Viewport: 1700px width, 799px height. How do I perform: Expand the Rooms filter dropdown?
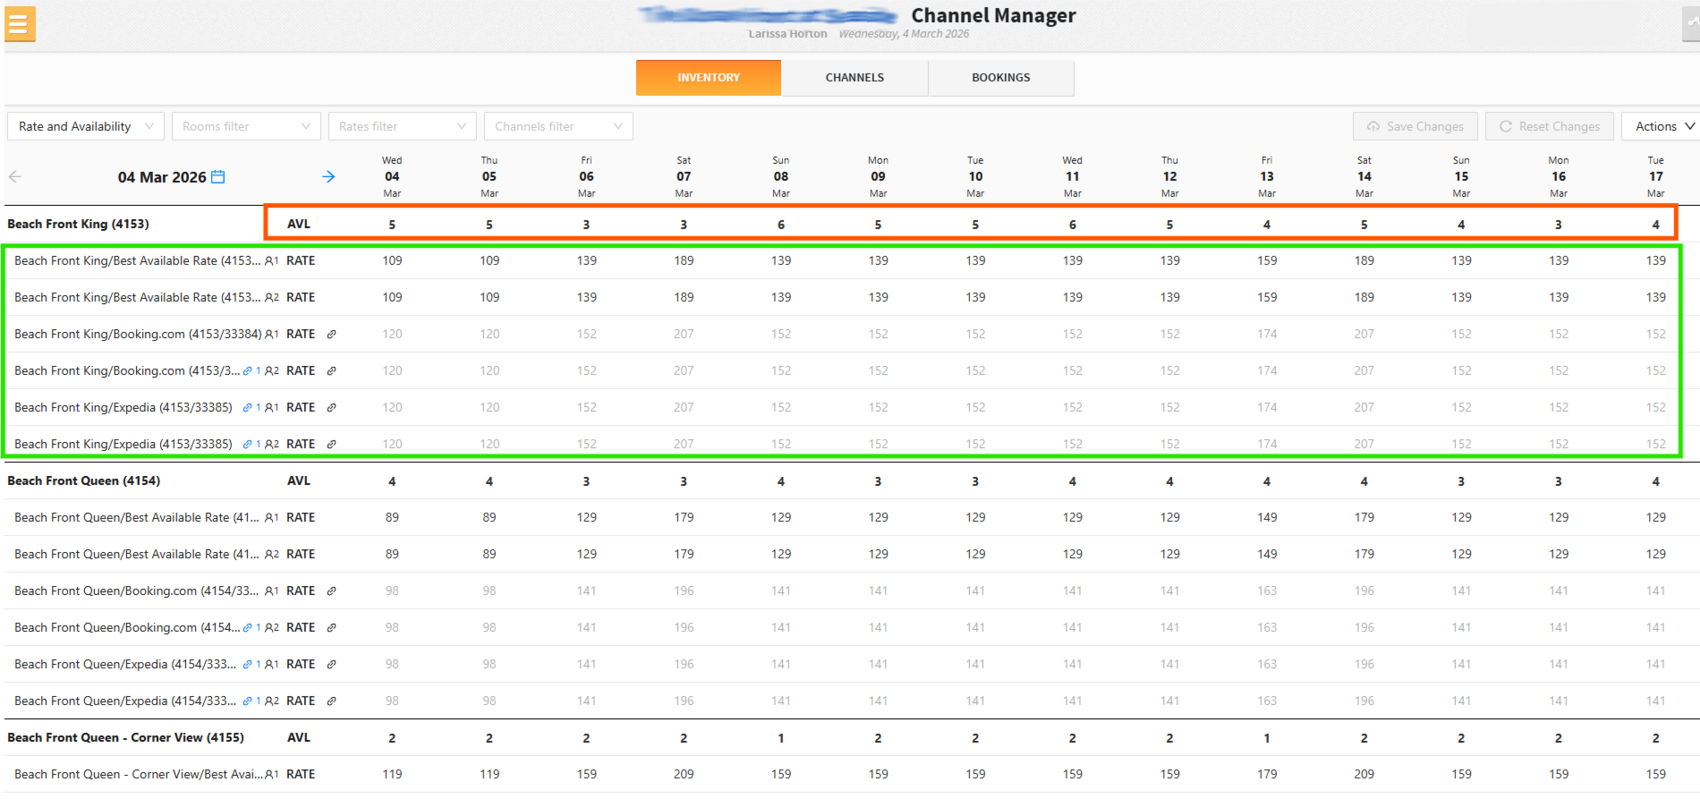click(x=246, y=126)
